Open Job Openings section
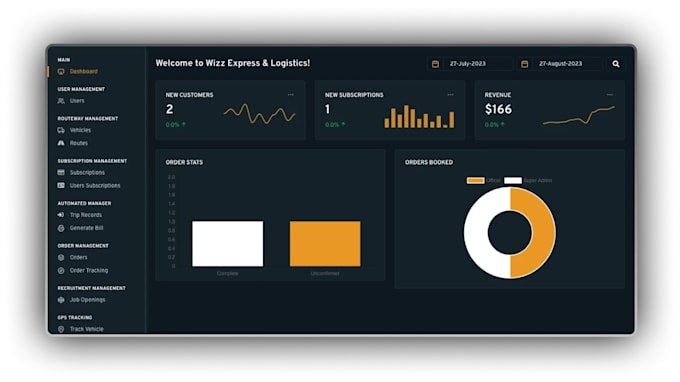 click(87, 300)
